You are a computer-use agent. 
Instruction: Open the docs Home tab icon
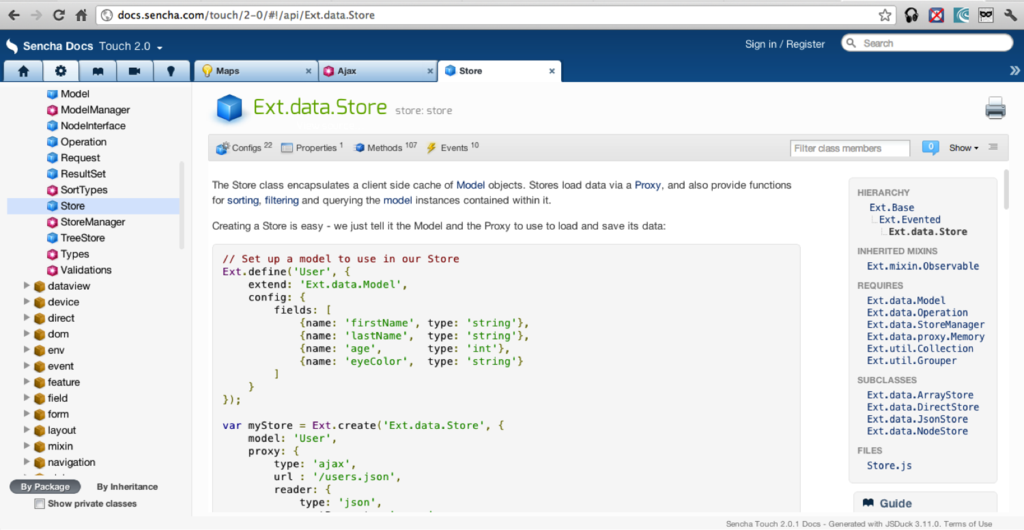[x=23, y=71]
